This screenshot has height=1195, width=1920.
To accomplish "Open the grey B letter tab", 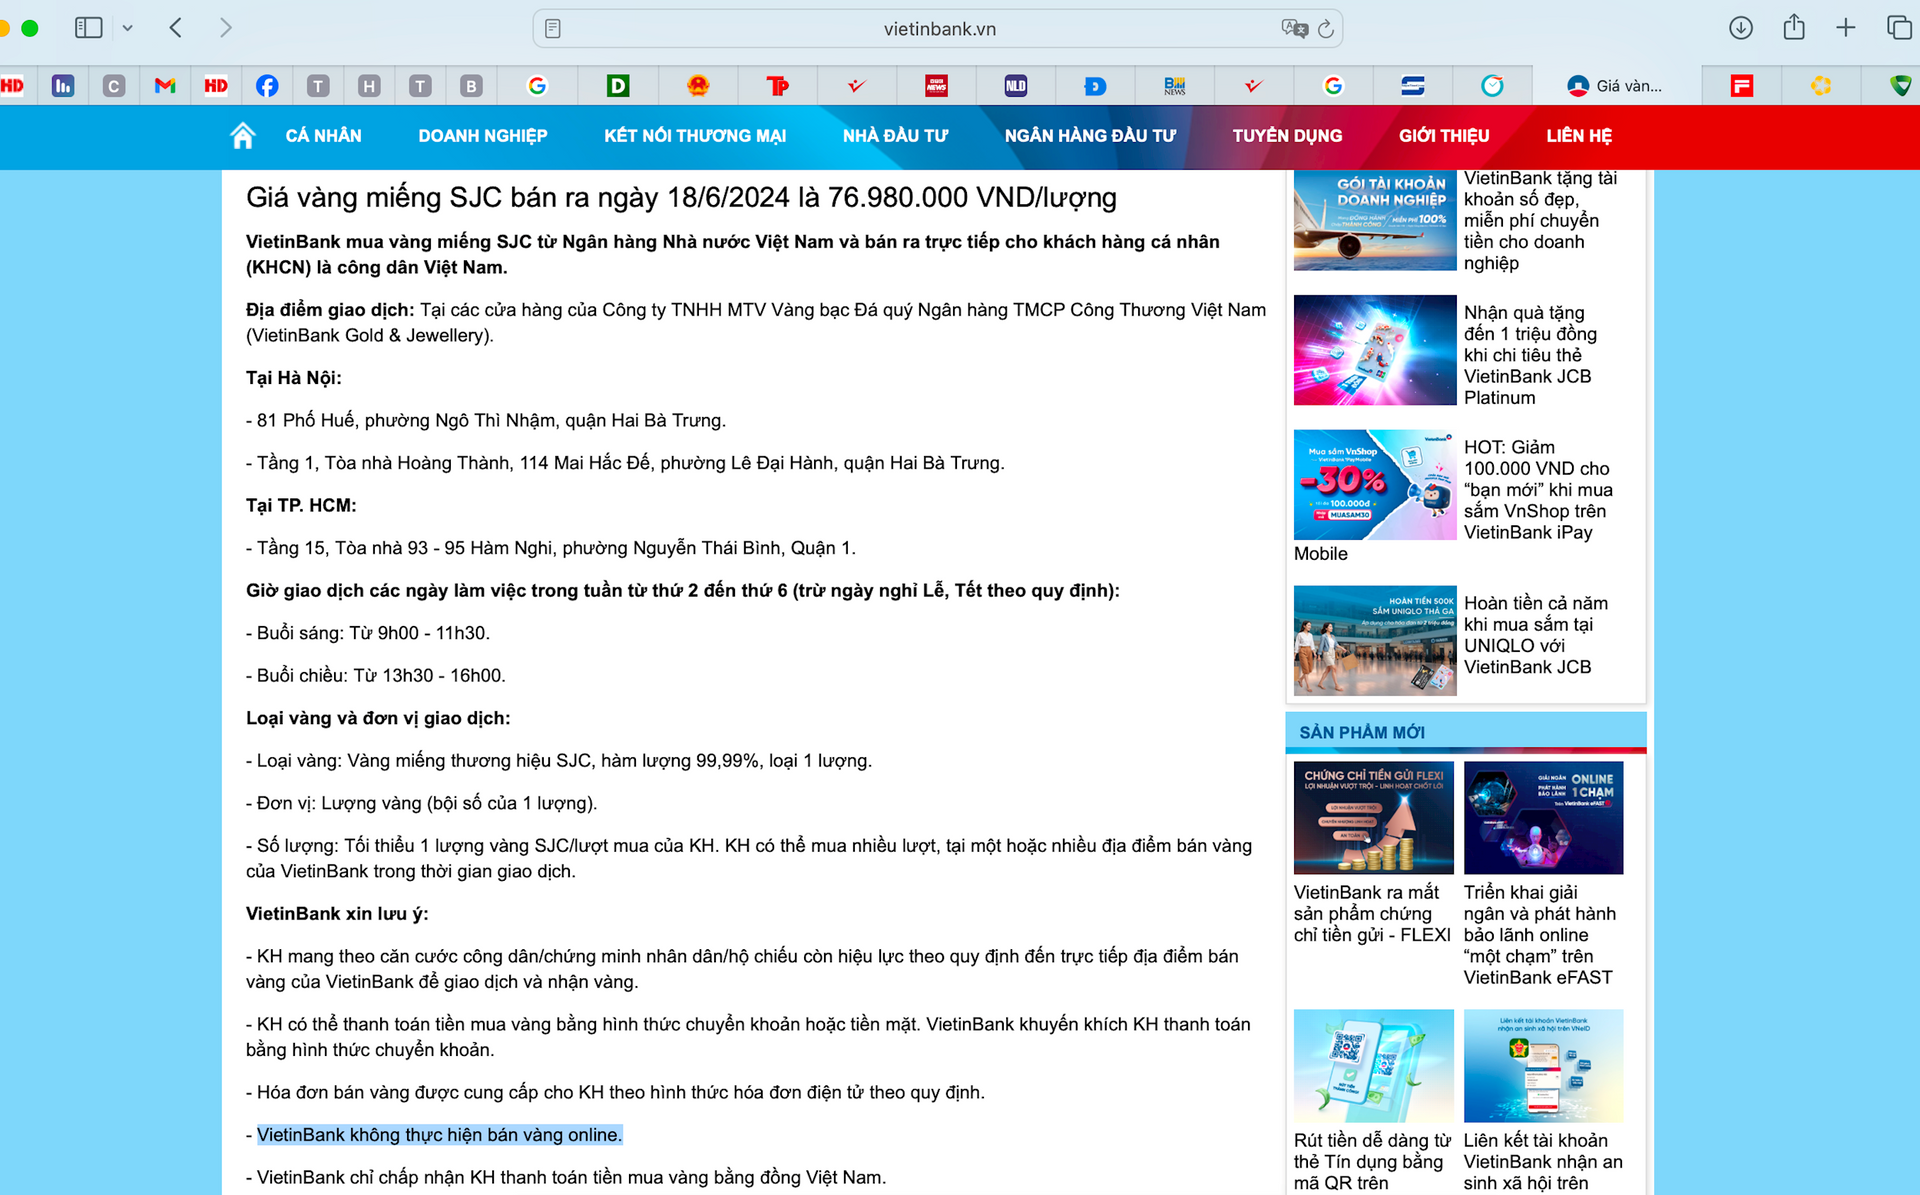I will pos(471,86).
